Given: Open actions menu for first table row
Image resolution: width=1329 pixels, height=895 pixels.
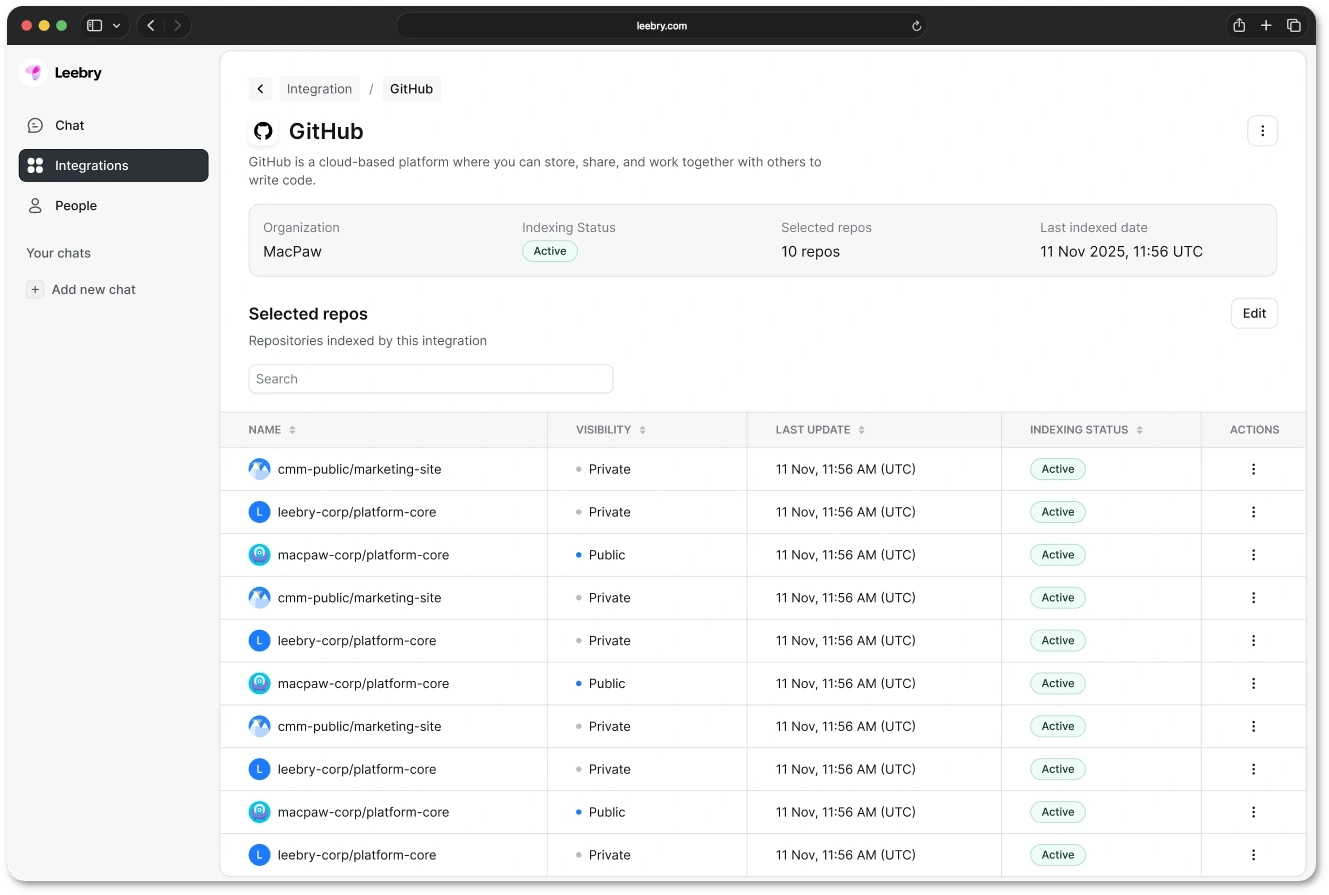Looking at the screenshot, I should [1253, 469].
